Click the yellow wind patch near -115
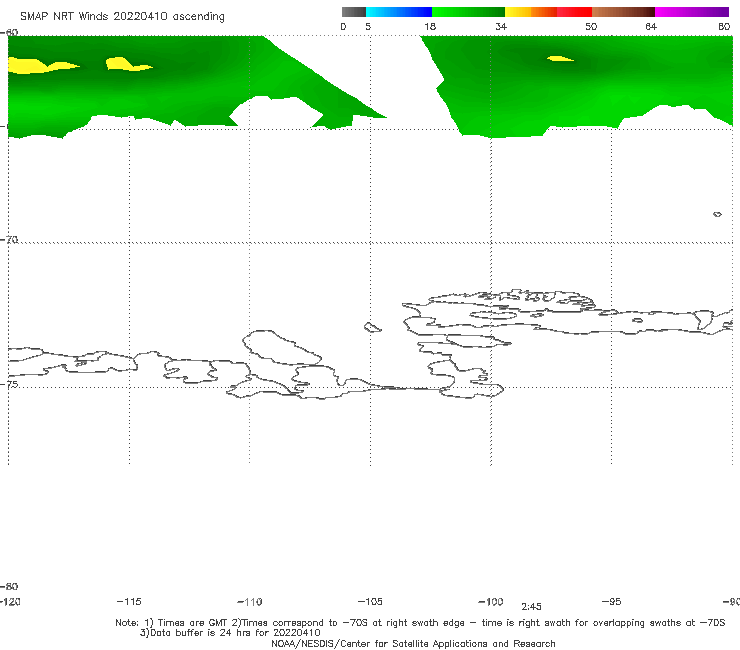 click(127, 64)
